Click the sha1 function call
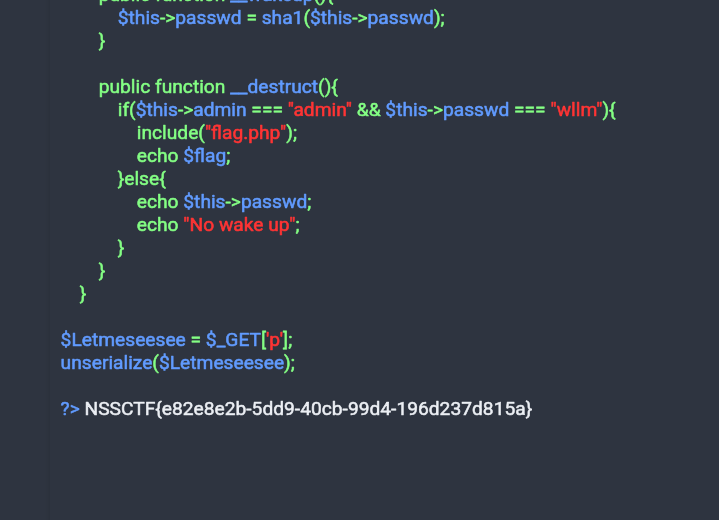The image size is (719, 520). click(353, 18)
